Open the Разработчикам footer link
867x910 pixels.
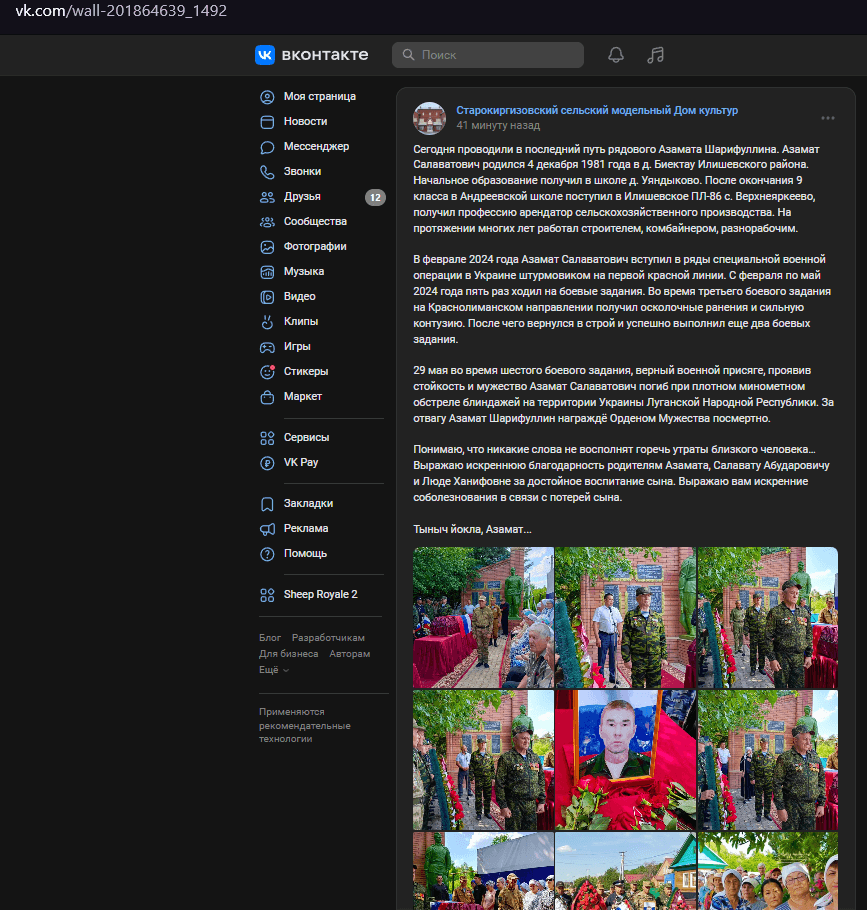pyautogui.click(x=328, y=638)
